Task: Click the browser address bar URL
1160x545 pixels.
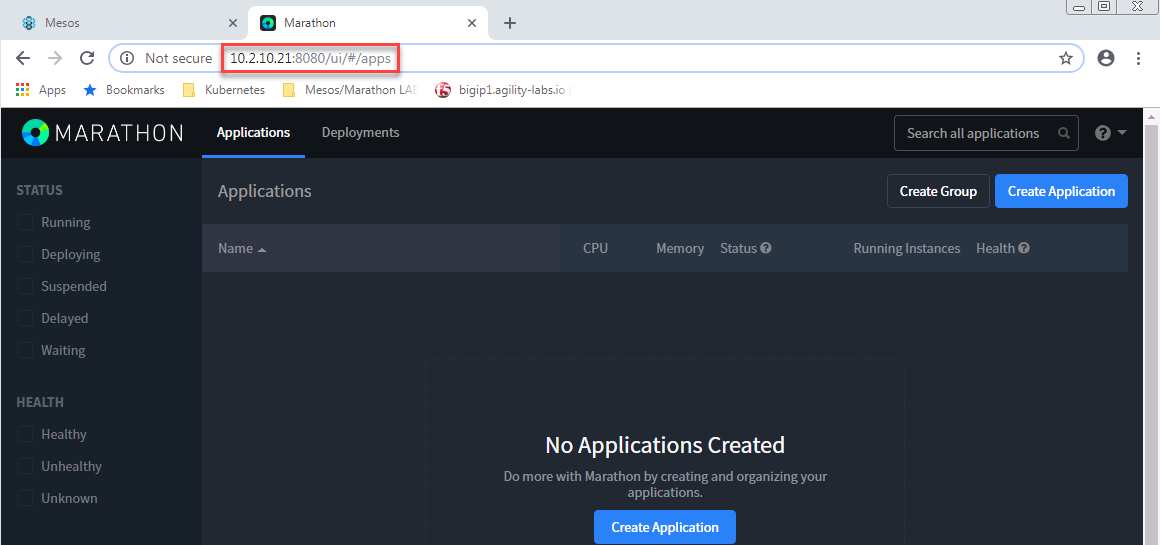Action: [x=311, y=58]
